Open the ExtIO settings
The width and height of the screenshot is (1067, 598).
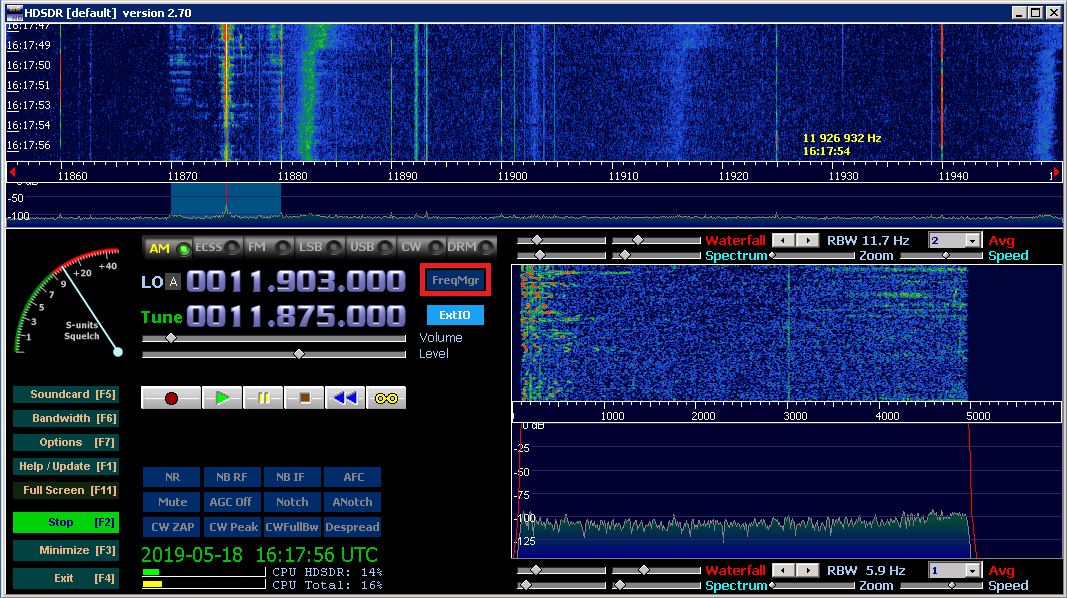(x=455, y=315)
